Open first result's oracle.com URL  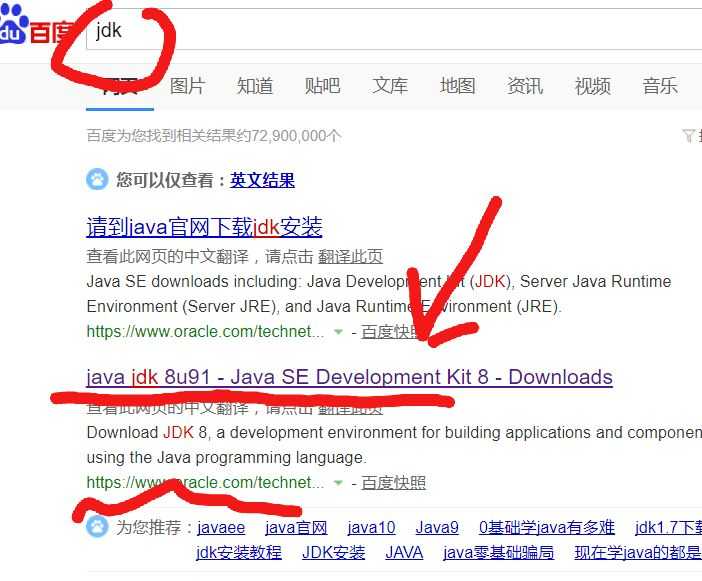[205, 331]
